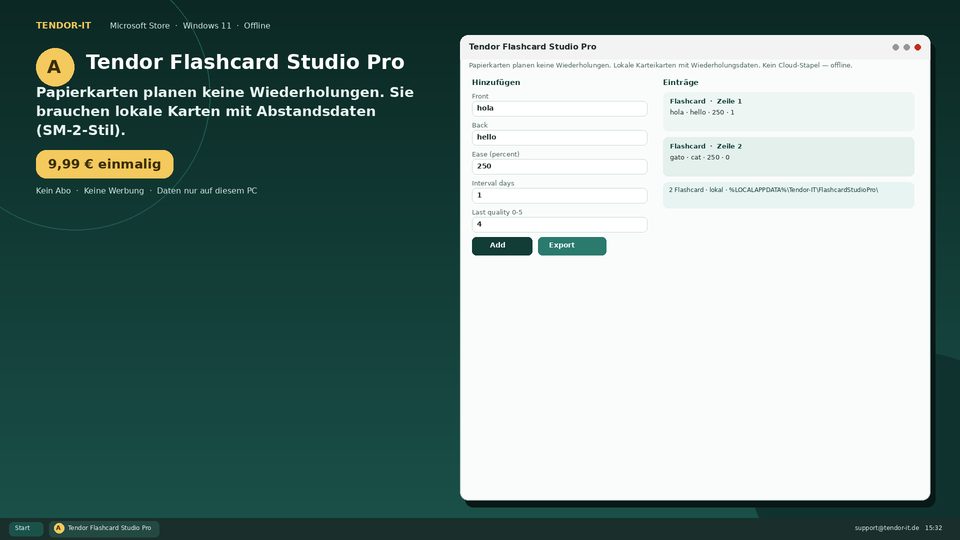Click the Add button
Viewport: 960px width, 540px height.
pyautogui.click(x=501, y=246)
